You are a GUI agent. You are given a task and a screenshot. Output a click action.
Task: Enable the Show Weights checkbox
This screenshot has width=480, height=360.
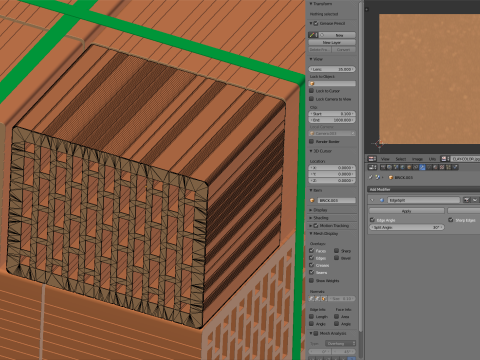pyautogui.click(x=312, y=280)
